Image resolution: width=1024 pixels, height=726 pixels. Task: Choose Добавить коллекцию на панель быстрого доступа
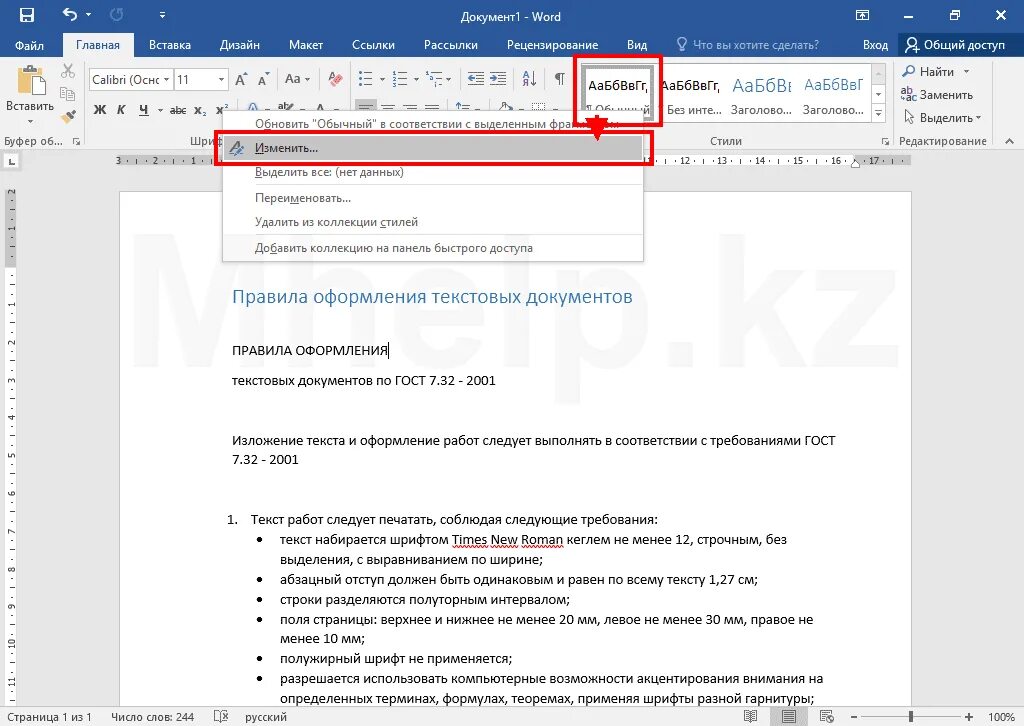[433, 248]
